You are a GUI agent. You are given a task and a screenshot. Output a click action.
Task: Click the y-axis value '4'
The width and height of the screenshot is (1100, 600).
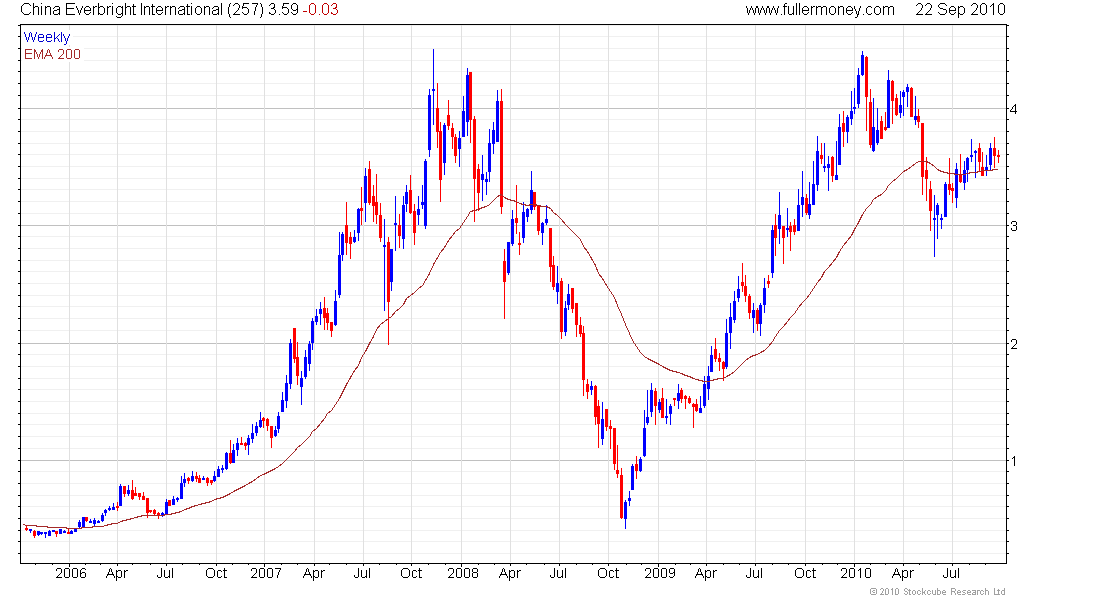[1014, 109]
